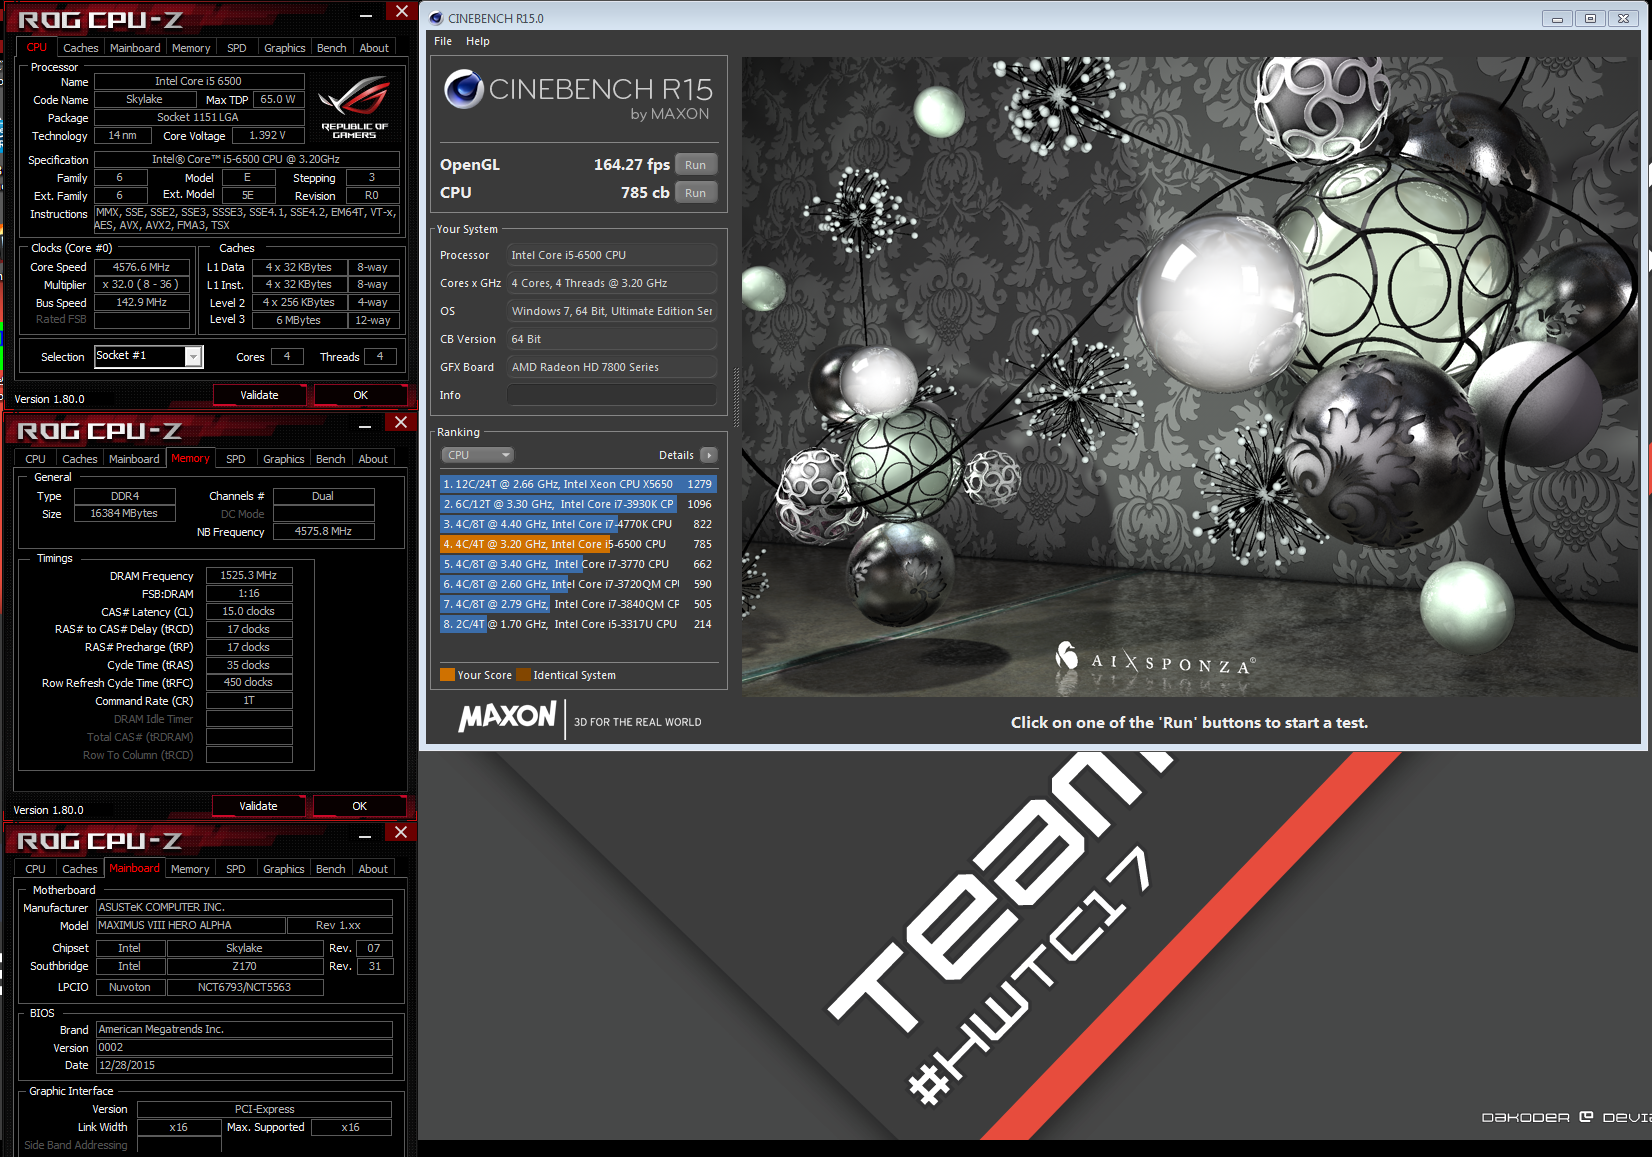Click Validate in top CPU-Z window
The height and width of the screenshot is (1157, 1652).
[260, 395]
